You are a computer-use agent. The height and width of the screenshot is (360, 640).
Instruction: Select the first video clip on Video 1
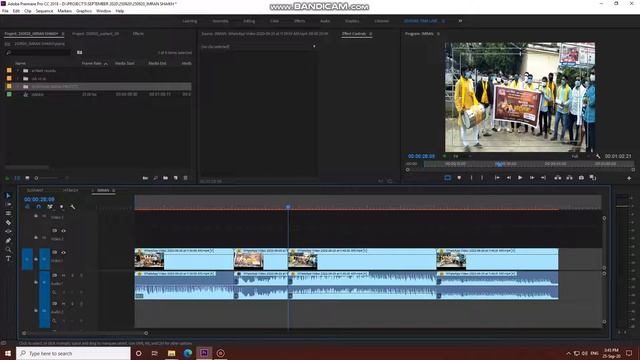click(x=184, y=259)
